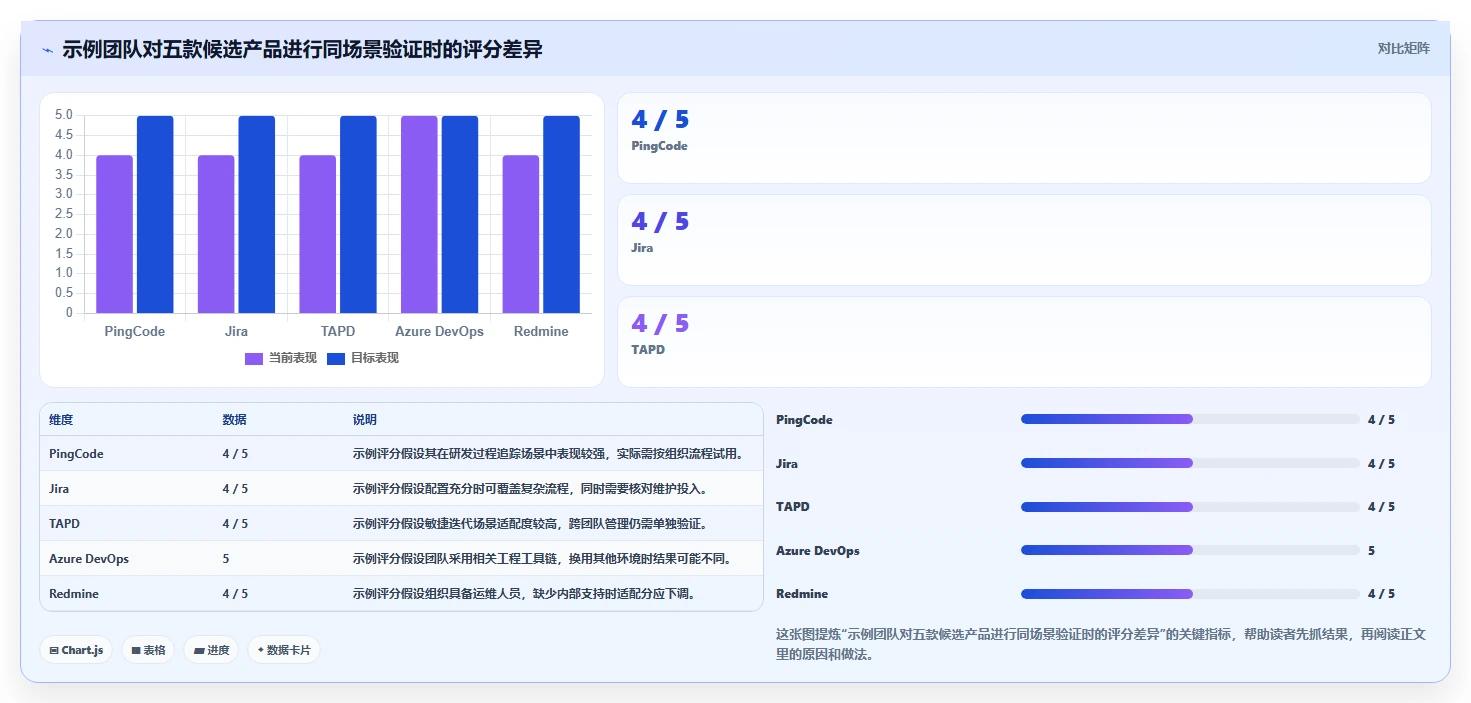The height and width of the screenshot is (703, 1471).
Task: Open the PingCode 4 / 5 data card
Action: coord(1024,138)
